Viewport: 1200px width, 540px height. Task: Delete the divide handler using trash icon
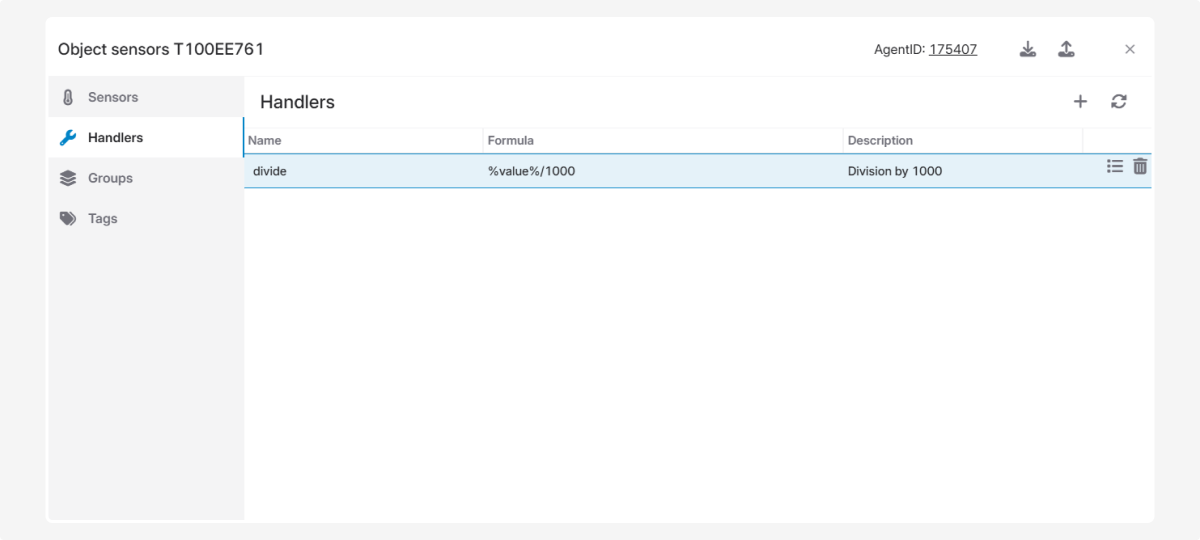pyautogui.click(x=1140, y=167)
